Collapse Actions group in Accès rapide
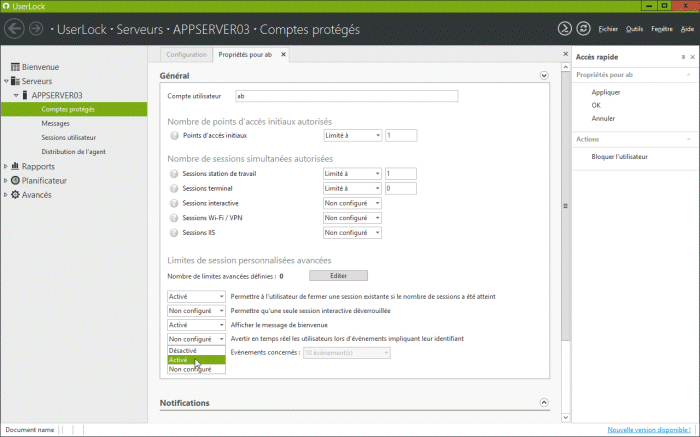Screen dimensions: 700x437 pyautogui.click(x=688, y=139)
